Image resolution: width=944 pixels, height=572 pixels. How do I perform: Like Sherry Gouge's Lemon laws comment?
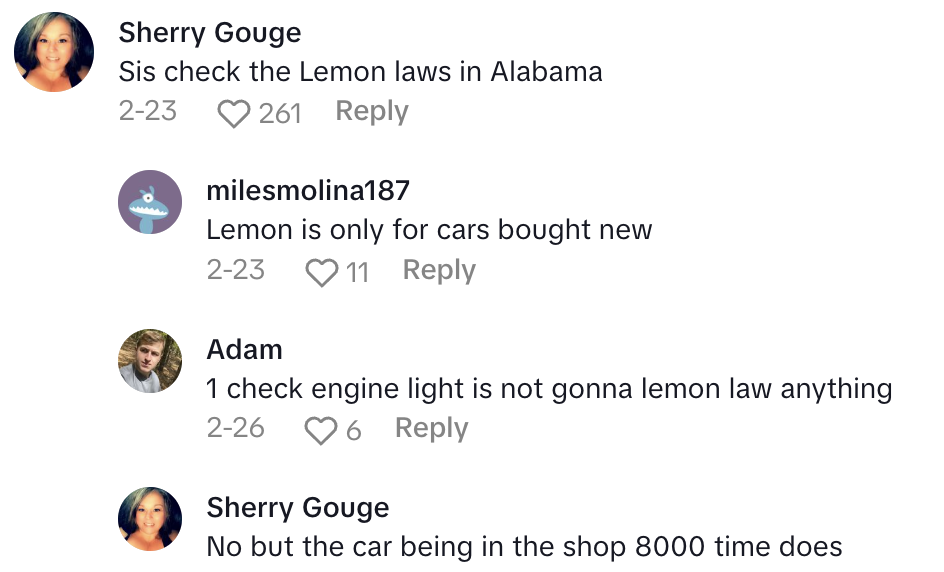coord(234,113)
